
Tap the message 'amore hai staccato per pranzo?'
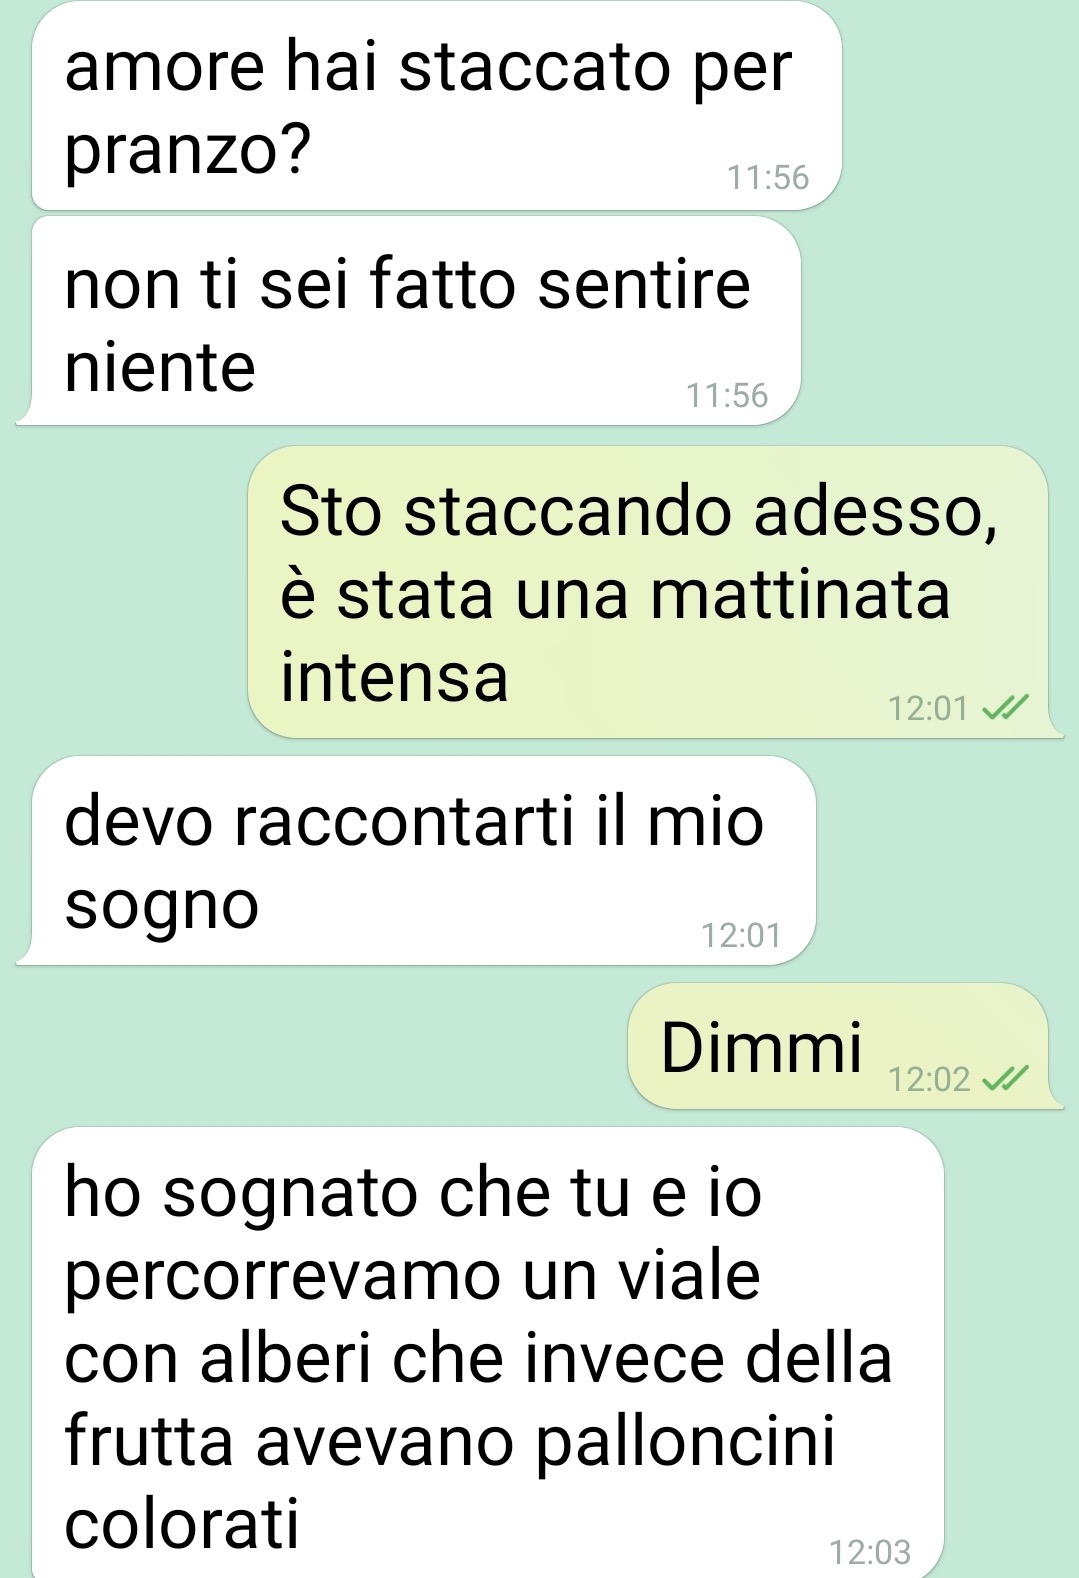click(436, 106)
